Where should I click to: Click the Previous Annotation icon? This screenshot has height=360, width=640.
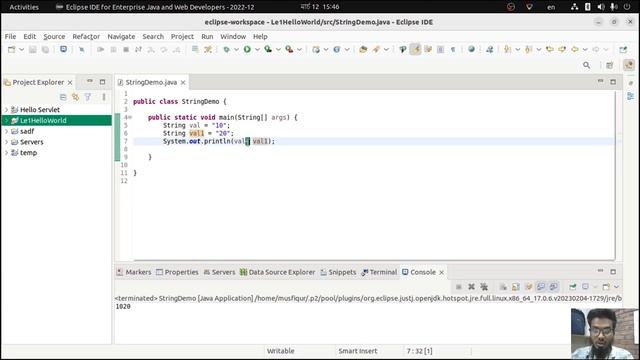coord(529,49)
